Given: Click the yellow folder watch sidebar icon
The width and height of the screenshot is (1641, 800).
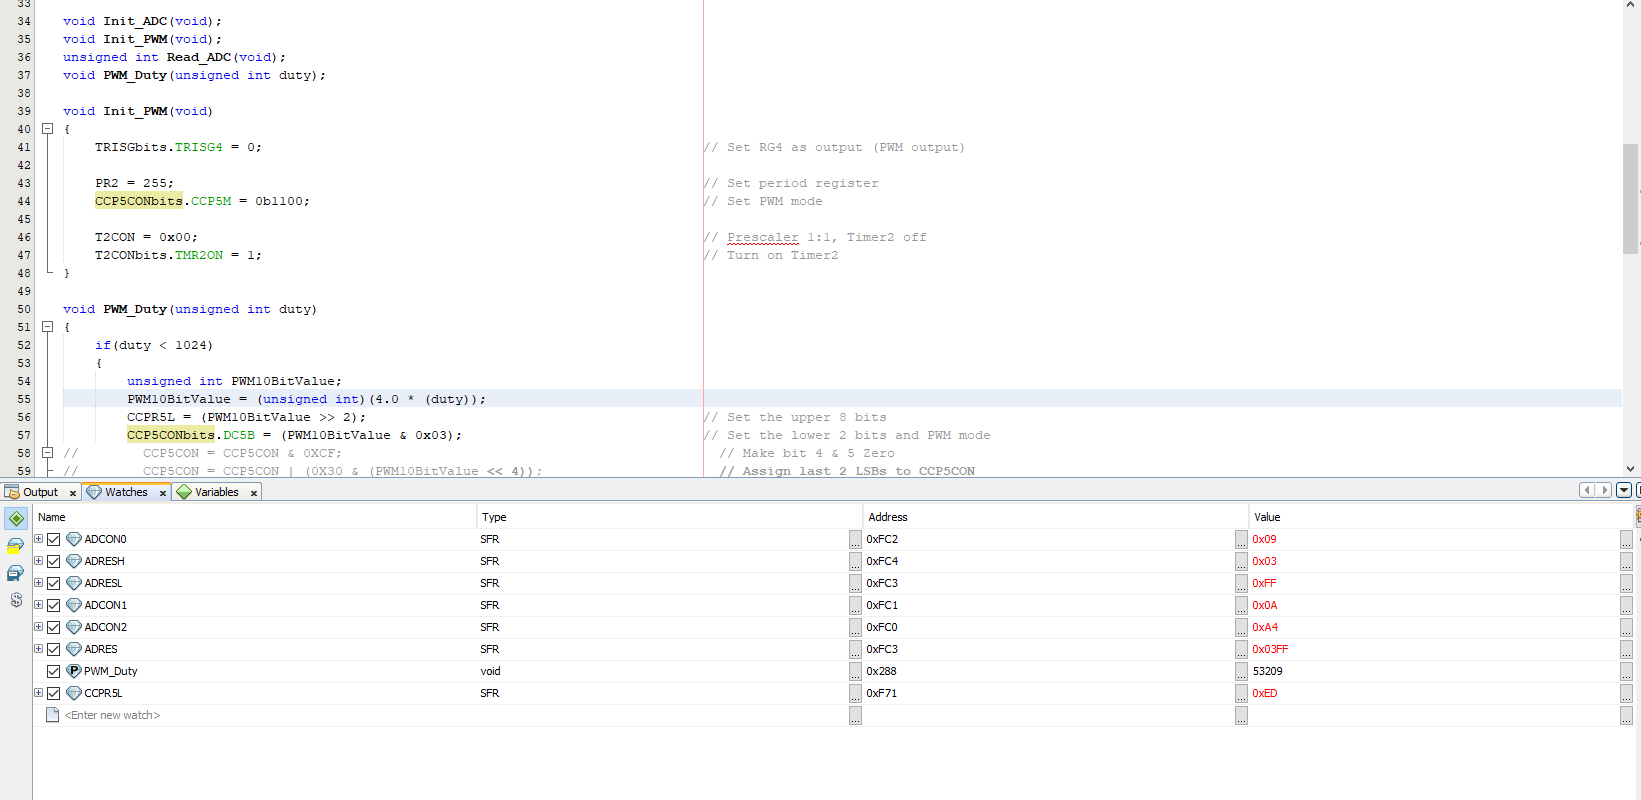Looking at the screenshot, I should pyautogui.click(x=15, y=546).
